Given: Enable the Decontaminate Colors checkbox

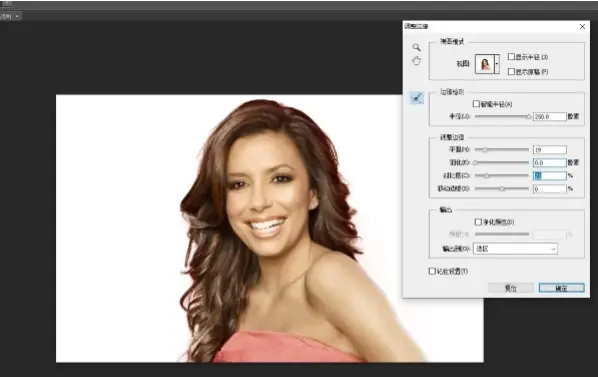Looking at the screenshot, I should 478,221.
